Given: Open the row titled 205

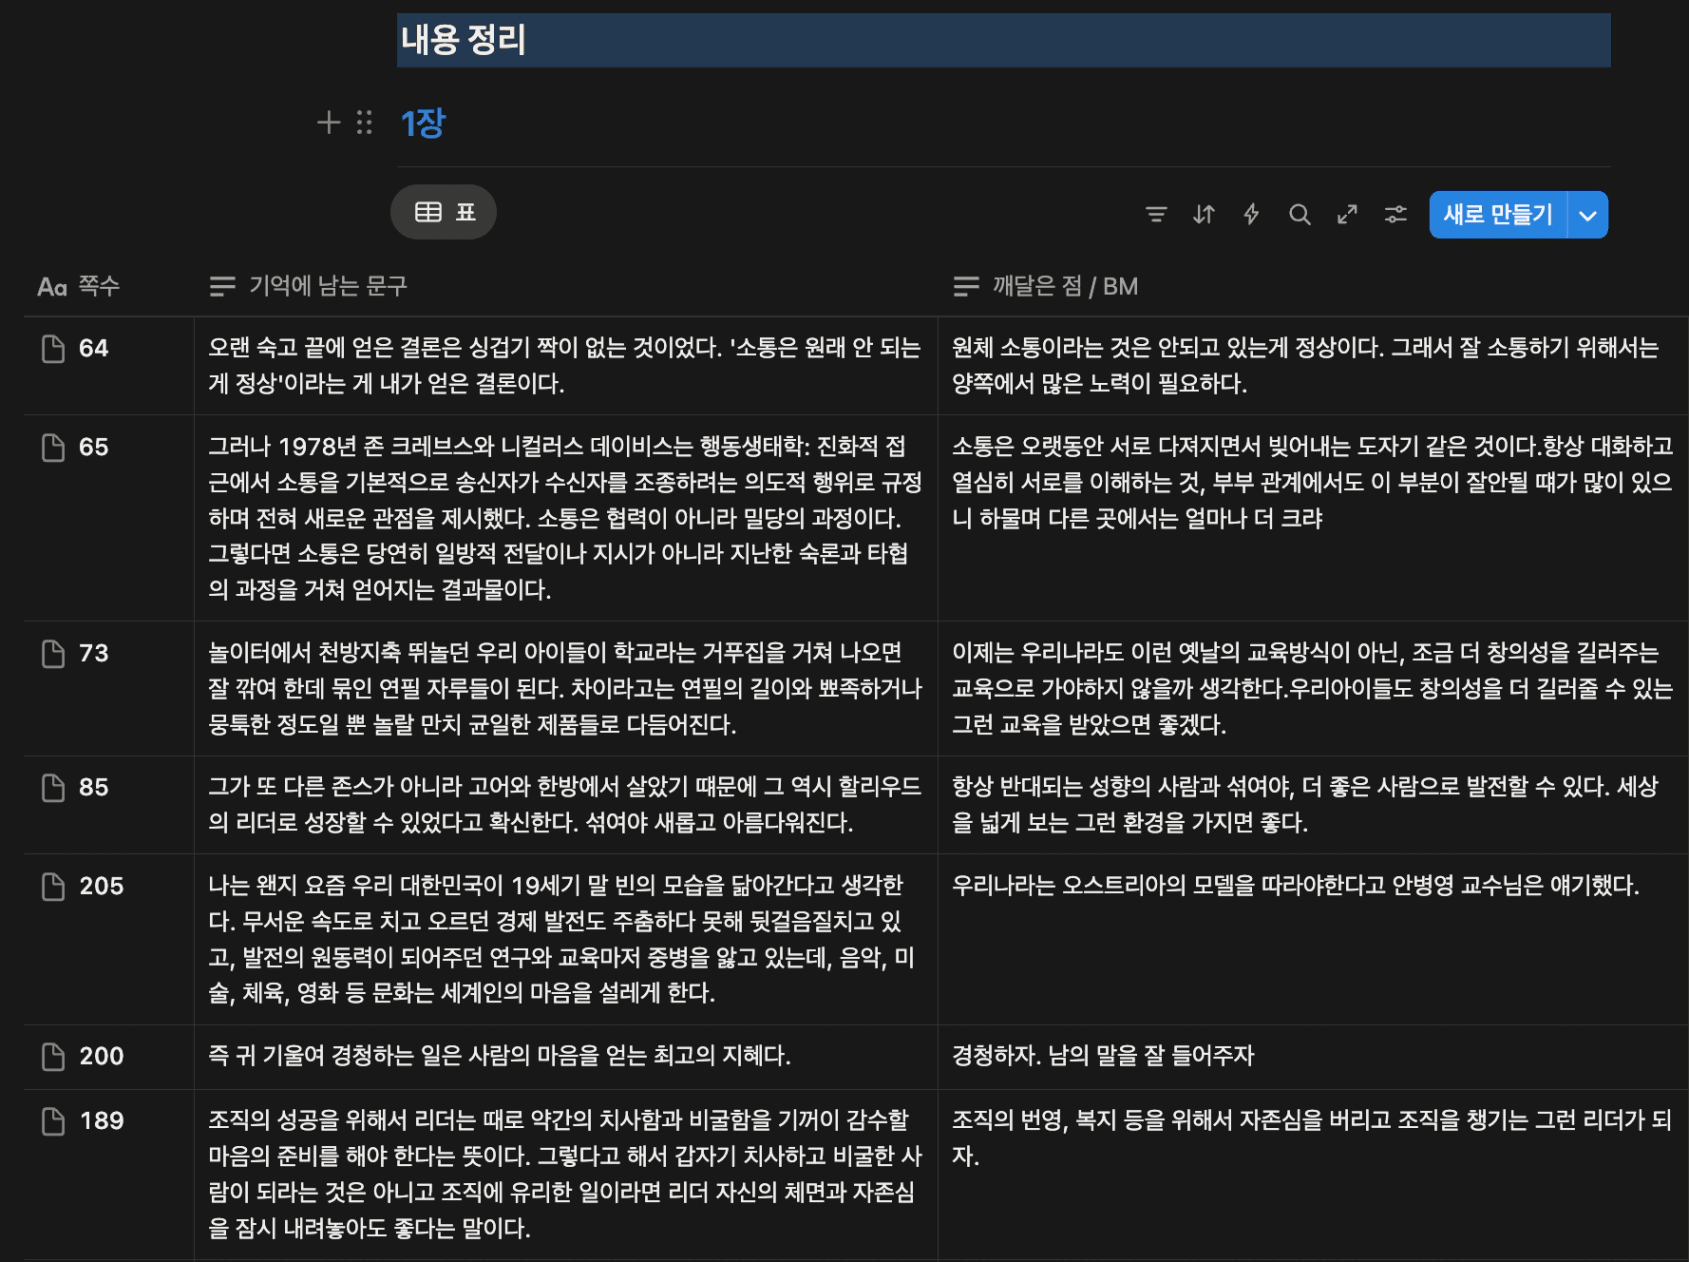Looking at the screenshot, I should point(101,886).
